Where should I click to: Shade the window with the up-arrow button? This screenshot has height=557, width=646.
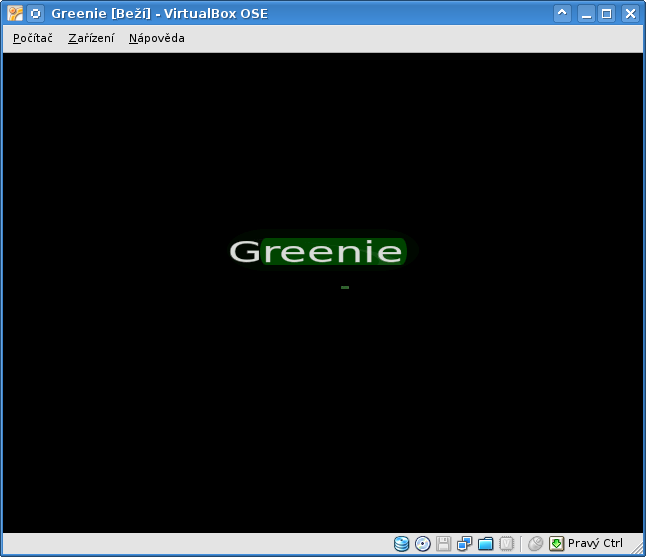pyautogui.click(x=562, y=14)
